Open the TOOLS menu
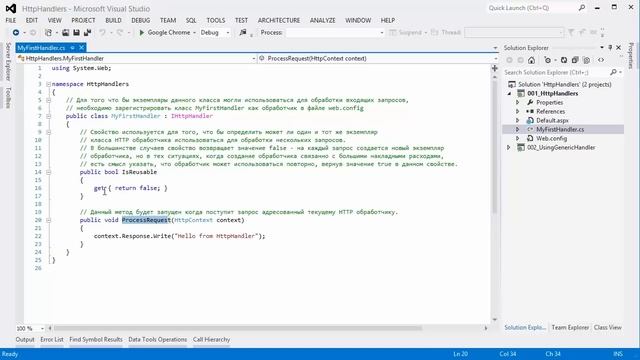Screen dimensions: 640x360 pos(216,20)
